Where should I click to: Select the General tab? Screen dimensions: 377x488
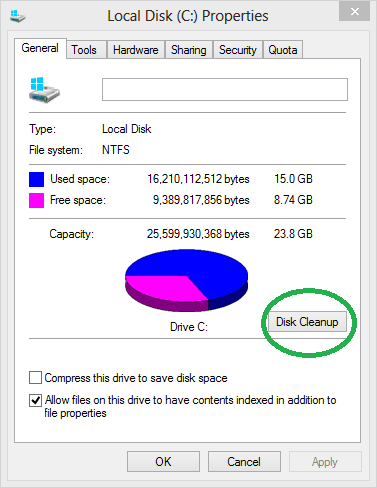pyautogui.click(x=40, y=48)
